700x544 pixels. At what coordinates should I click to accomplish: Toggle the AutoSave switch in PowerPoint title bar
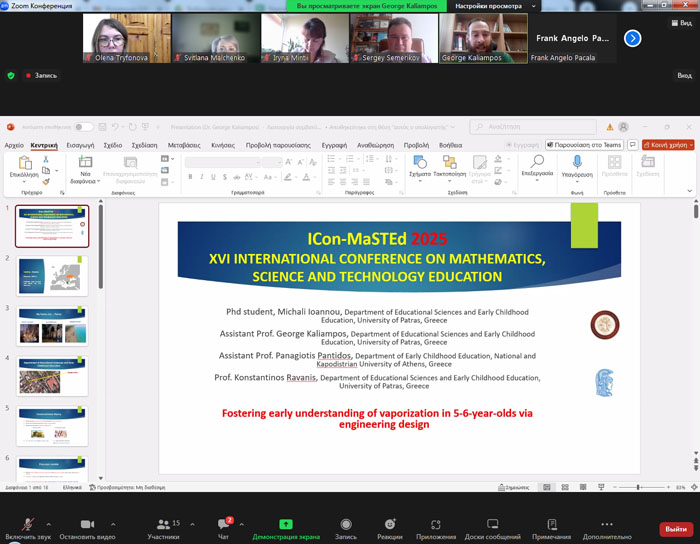[83, 127]
